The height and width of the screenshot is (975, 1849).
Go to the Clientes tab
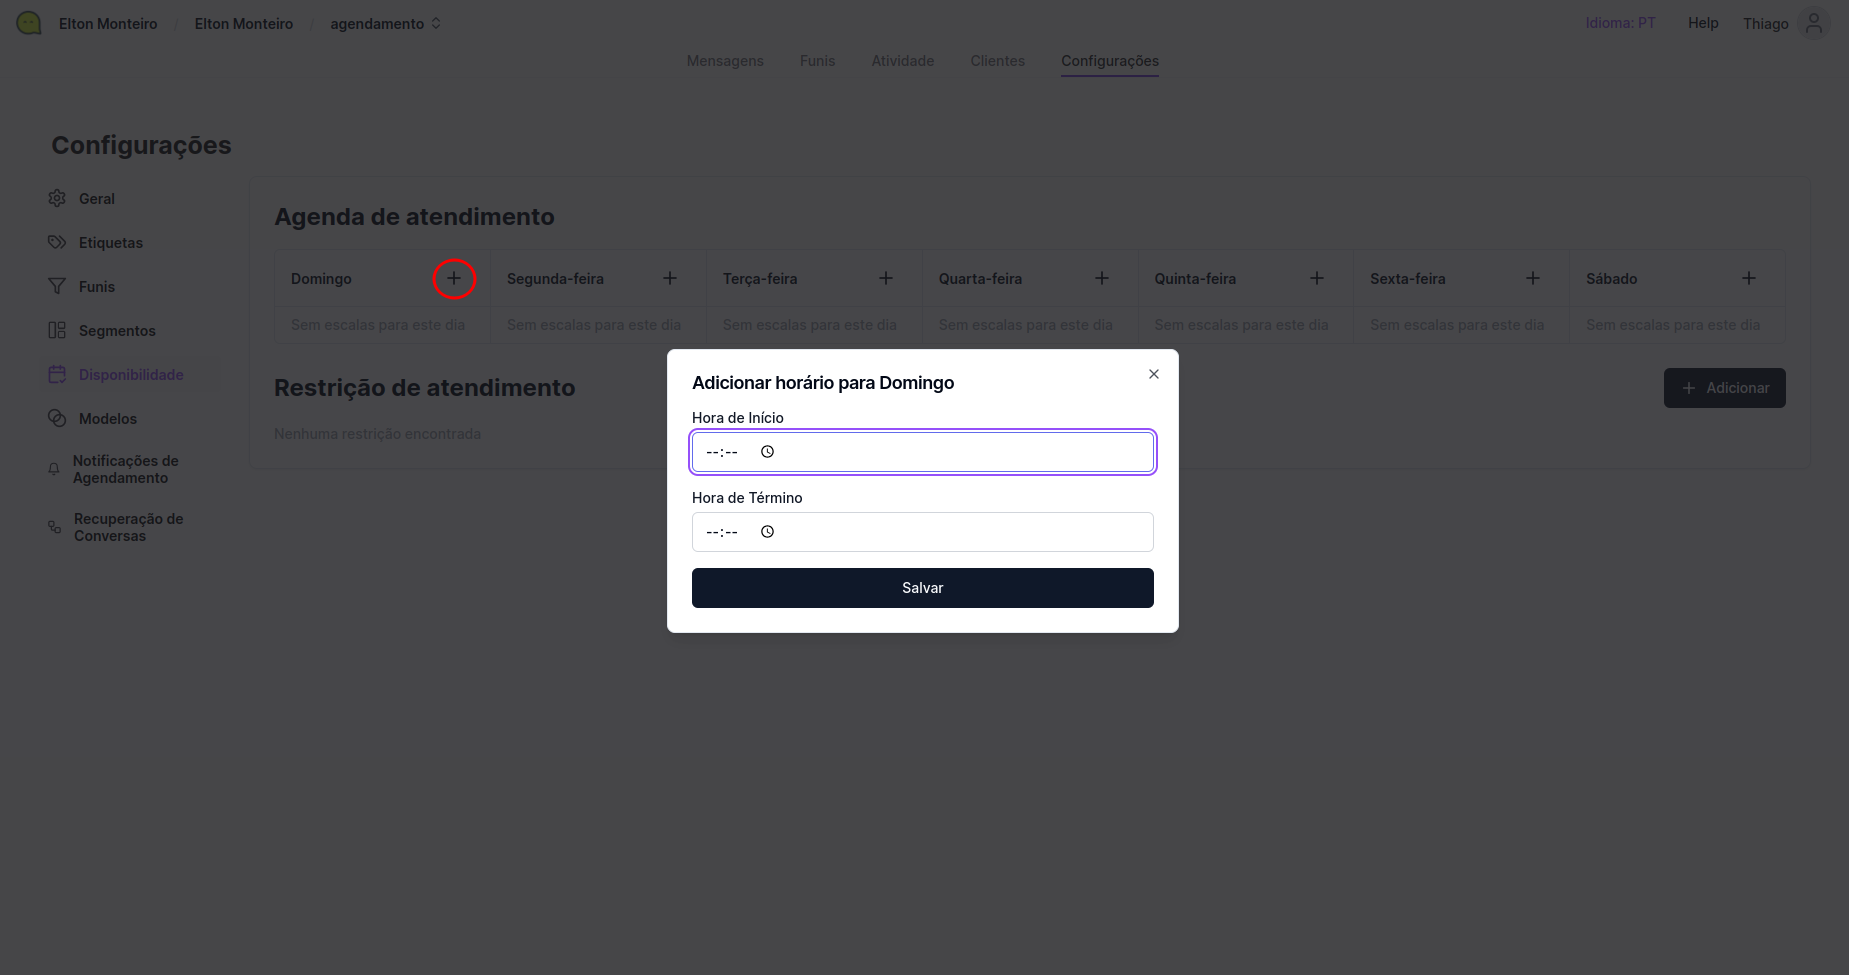point(997,61)
